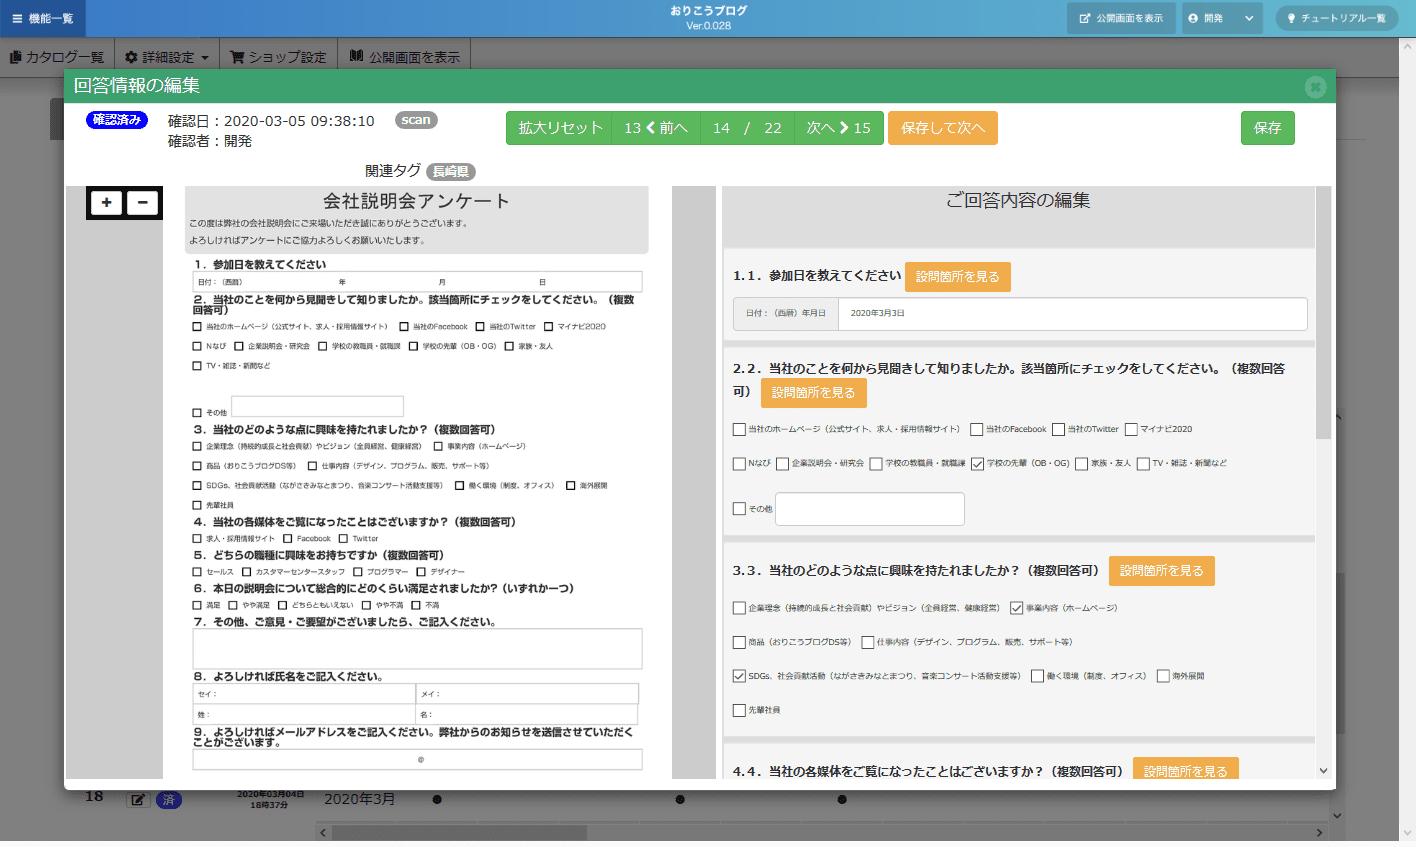1416x847 pixels.
Task: Check the 当社のFacebook checkbox in edit panel
Action: (976, 430)
